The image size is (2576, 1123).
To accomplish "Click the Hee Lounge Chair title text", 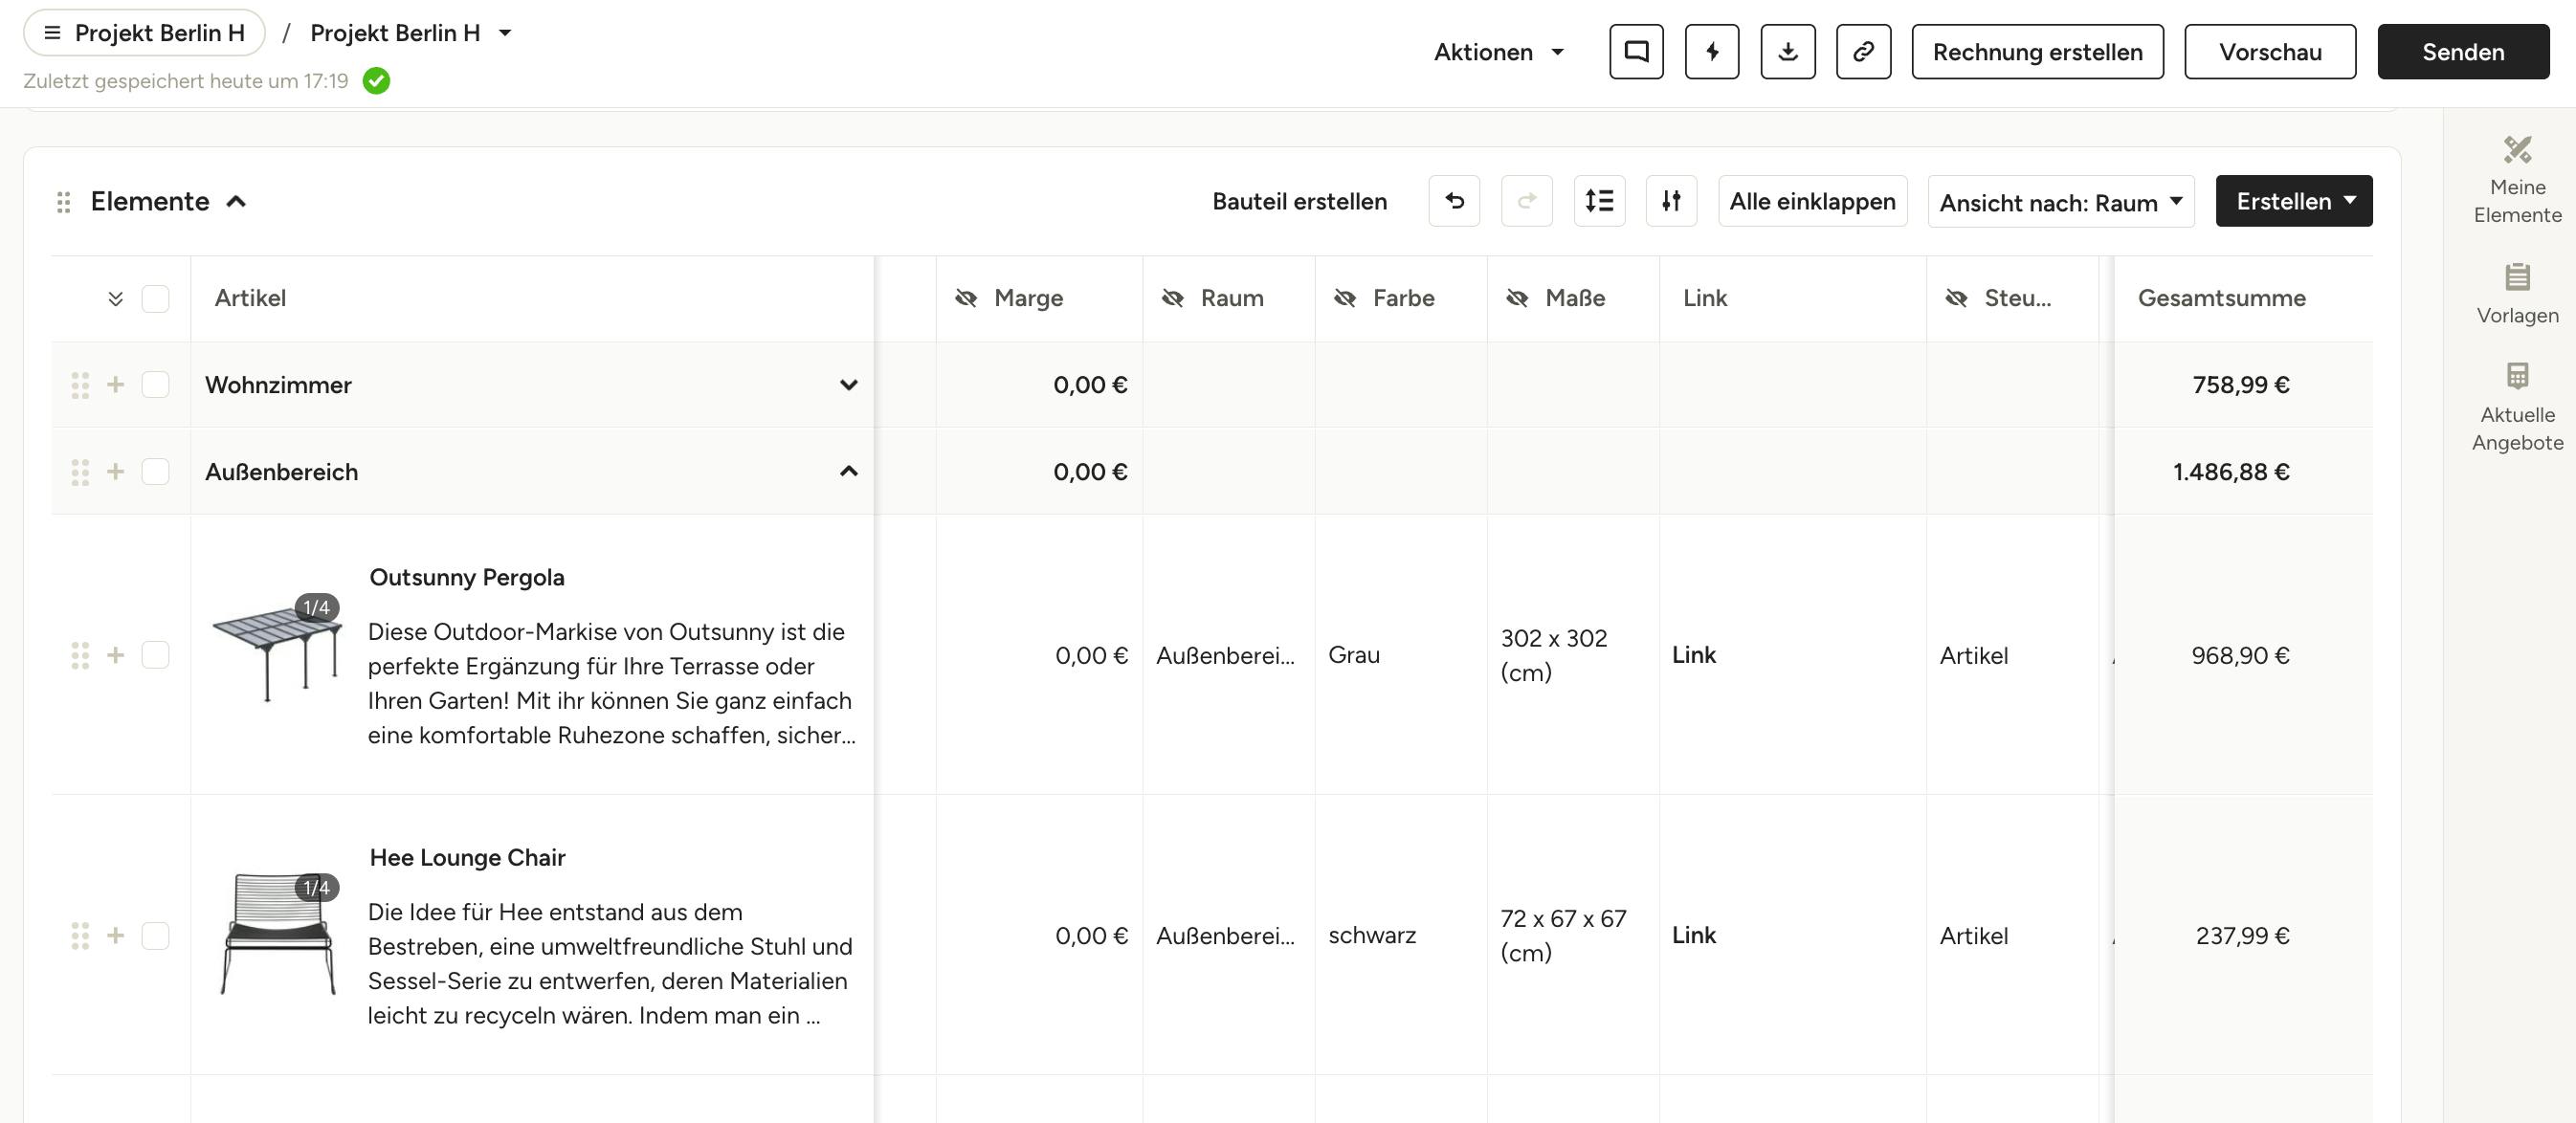I will [467, 857].
